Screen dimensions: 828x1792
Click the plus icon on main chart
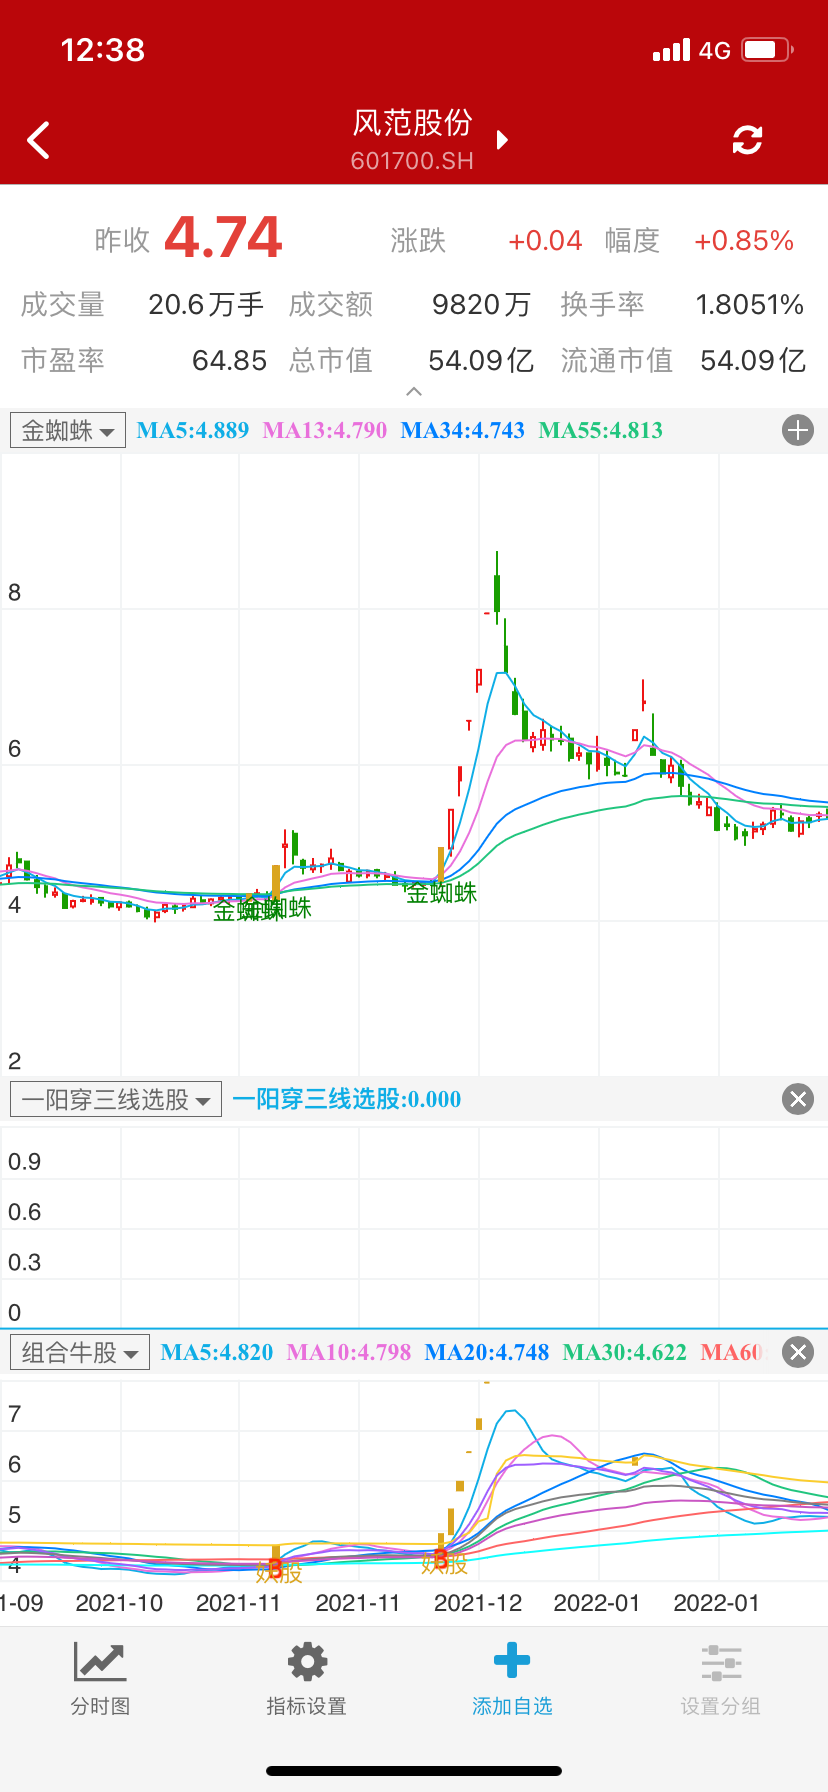click(797, 431)
